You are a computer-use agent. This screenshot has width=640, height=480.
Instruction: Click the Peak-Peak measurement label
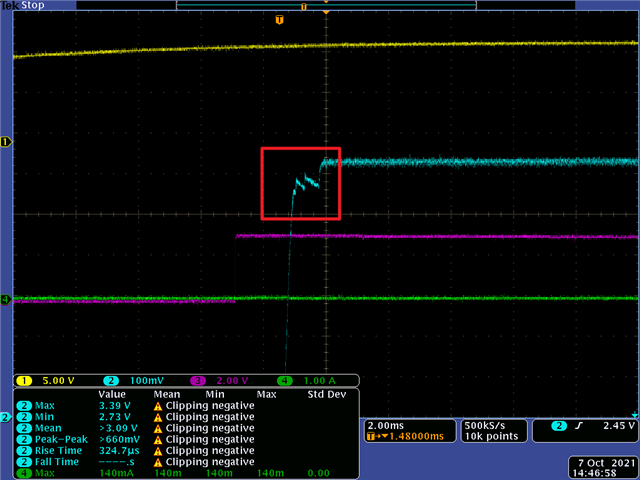point(61,439)
